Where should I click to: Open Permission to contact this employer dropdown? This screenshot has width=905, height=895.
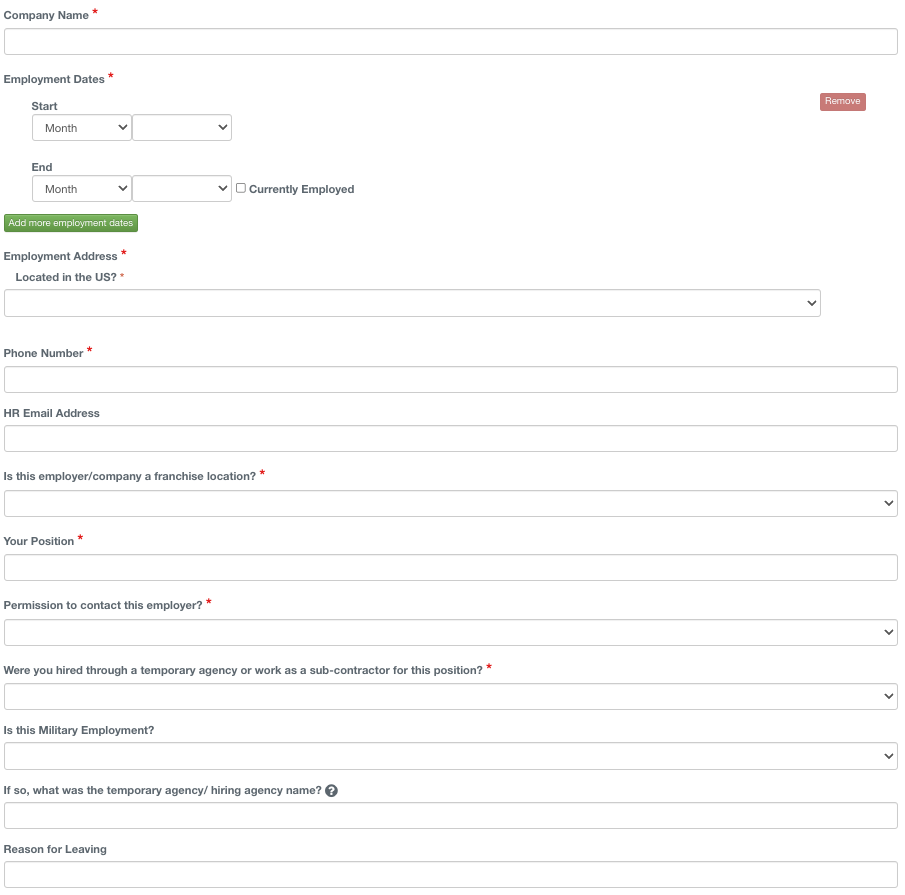click(x=451, y=633)
